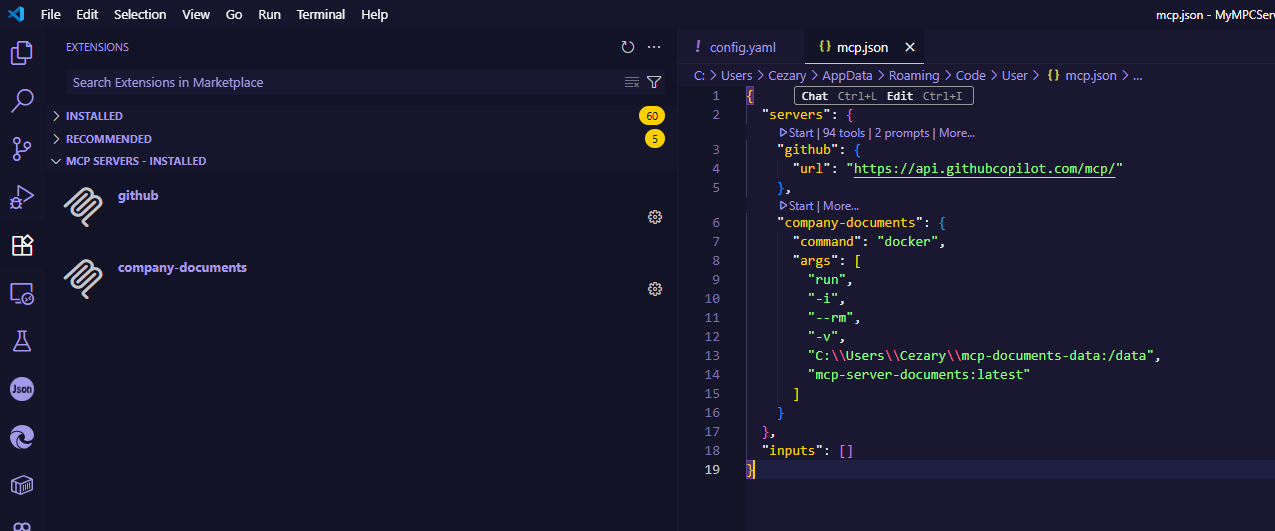Open the Json extension icon in activity bar
The width and height of the screenshot is (1275, 531).
click(22, 389)
